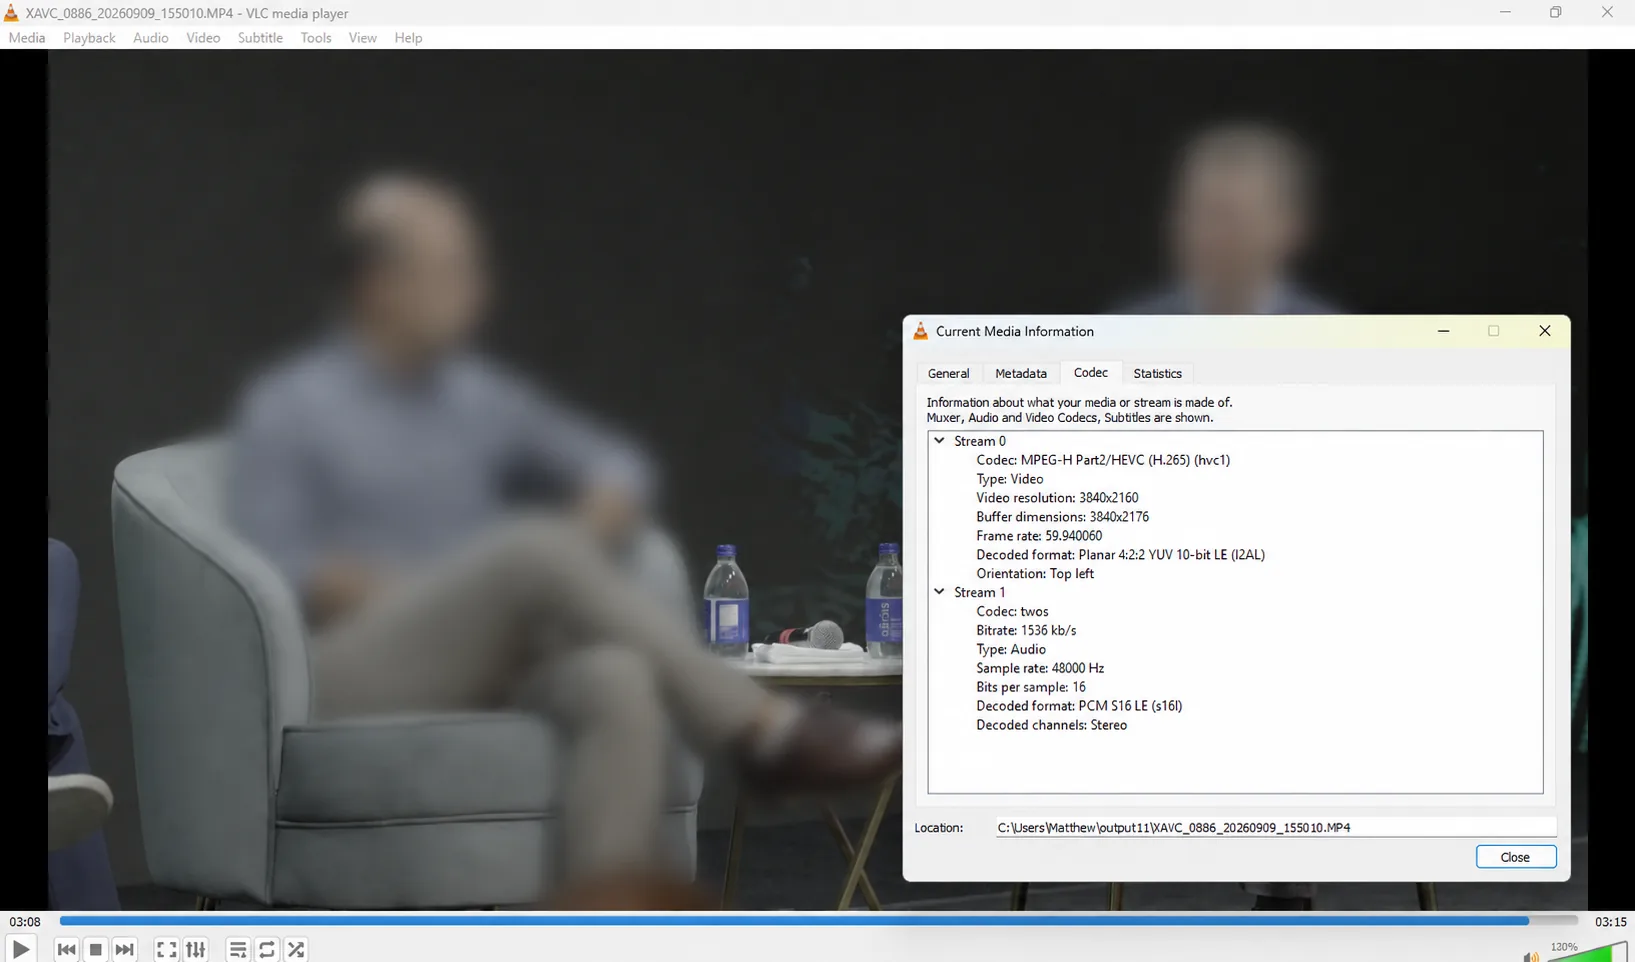Open the Tools menu
Viewport: 1635px width, 962px height.
pyautogui.click(x=316, y=38)
